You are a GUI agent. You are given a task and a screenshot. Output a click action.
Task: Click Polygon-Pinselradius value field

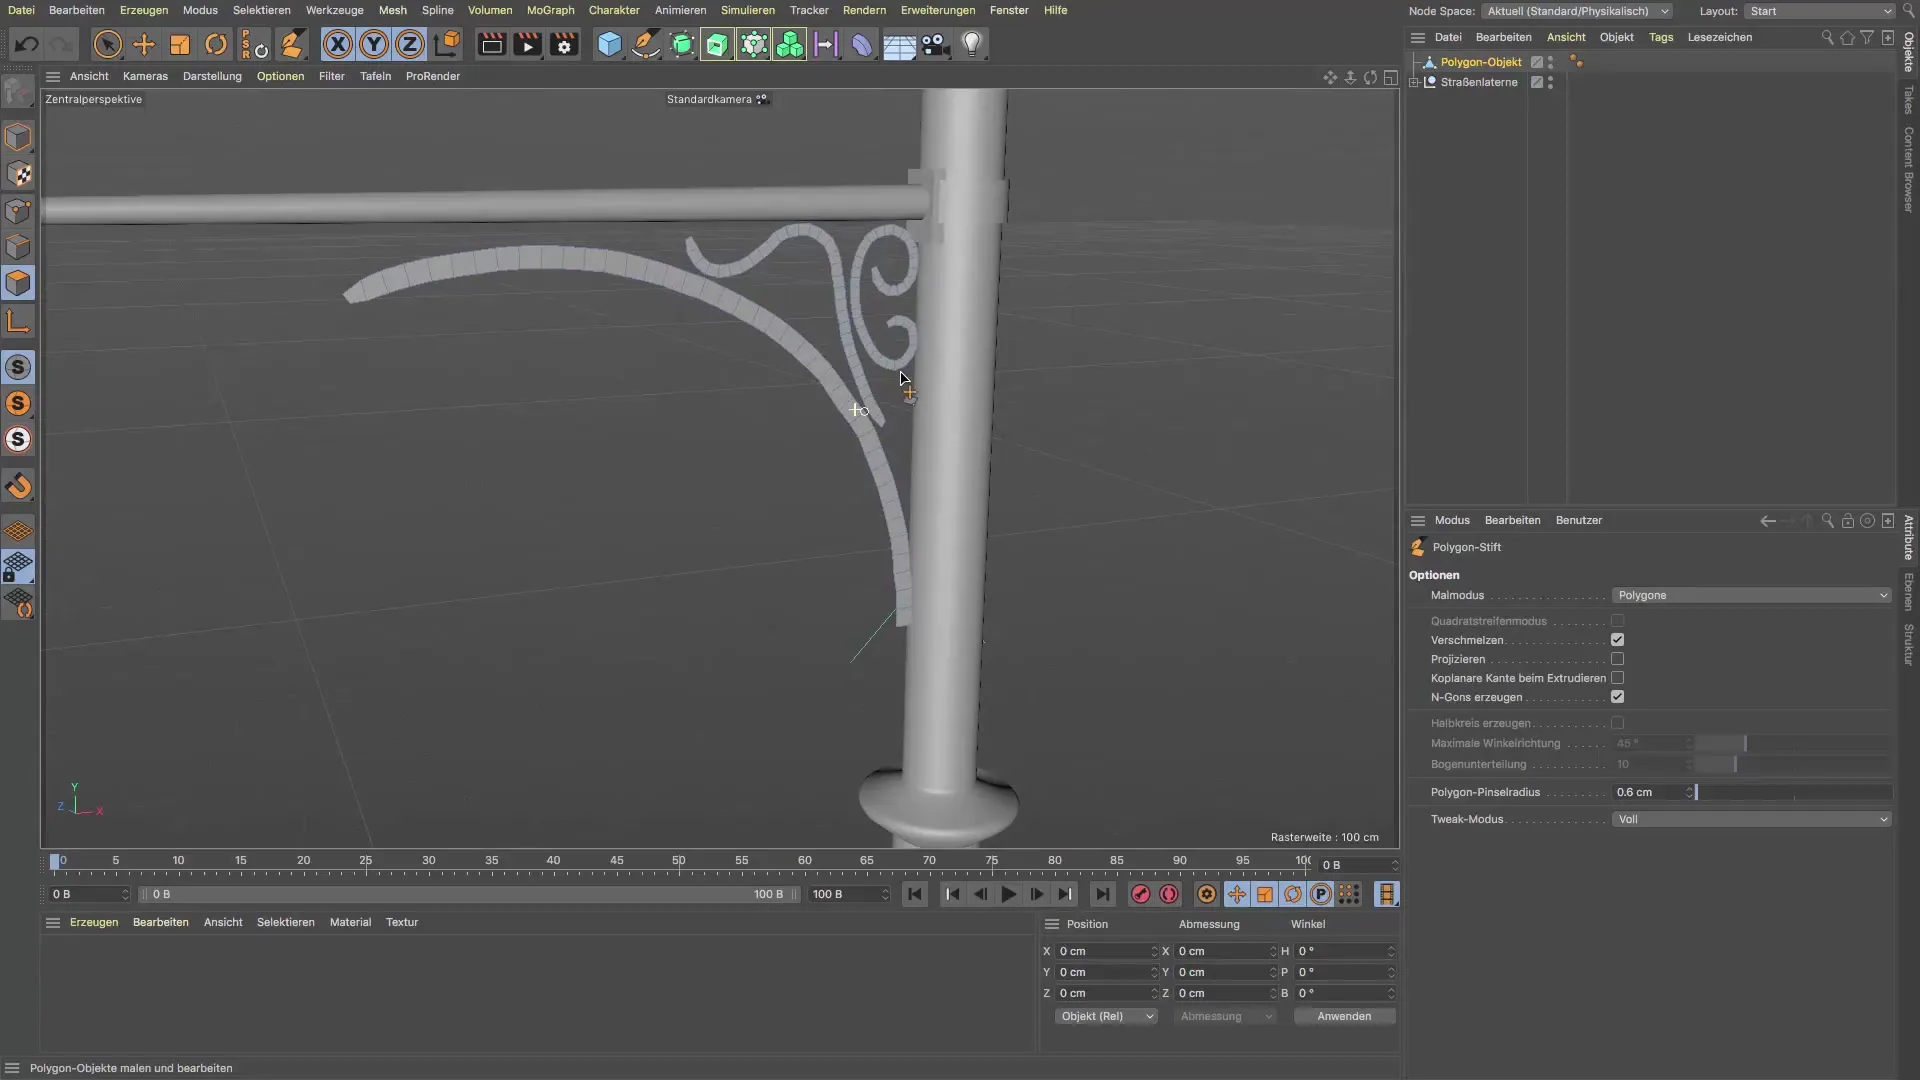coord(1649,792)
